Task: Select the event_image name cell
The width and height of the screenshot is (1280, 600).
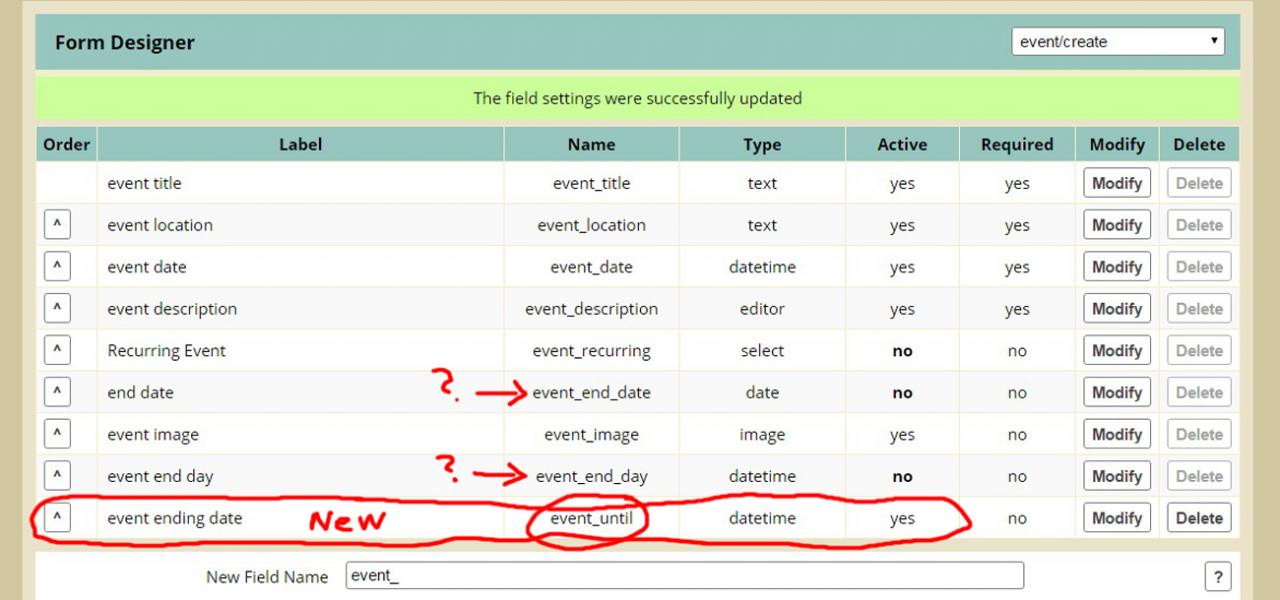Action: (x=592, y=435)
